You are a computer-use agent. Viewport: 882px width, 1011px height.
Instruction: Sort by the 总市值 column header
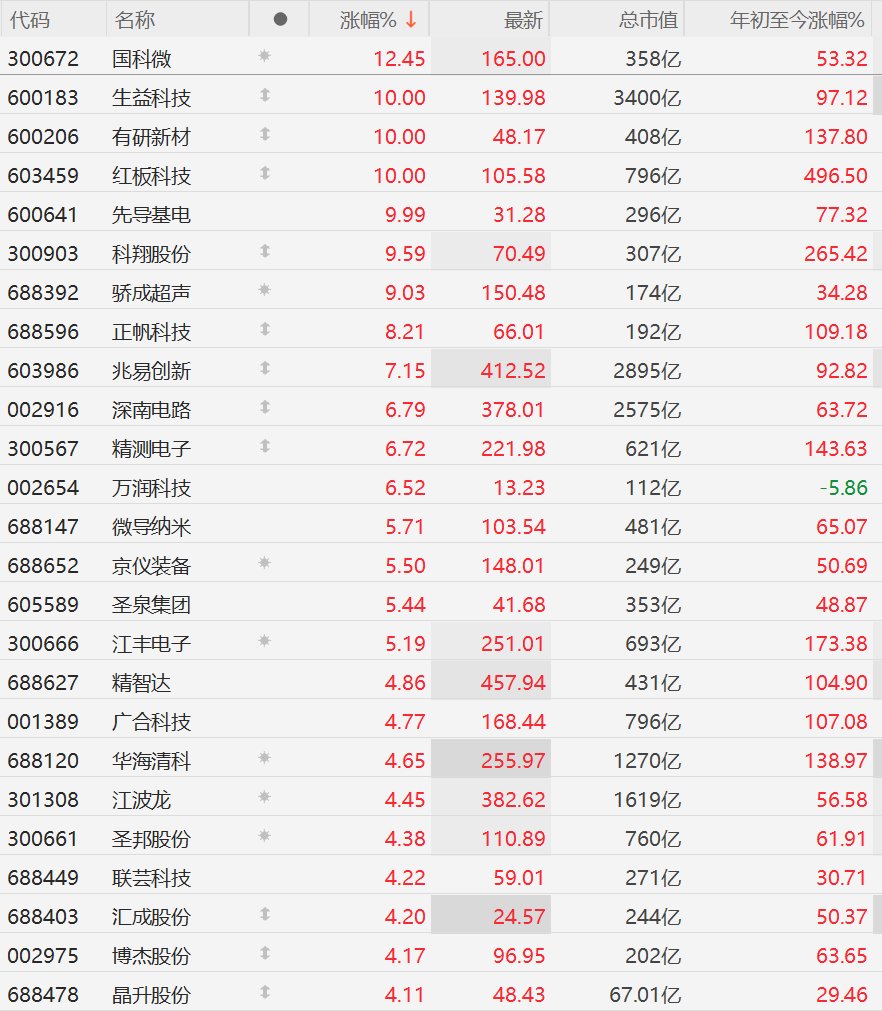click(x=648, y=20)
